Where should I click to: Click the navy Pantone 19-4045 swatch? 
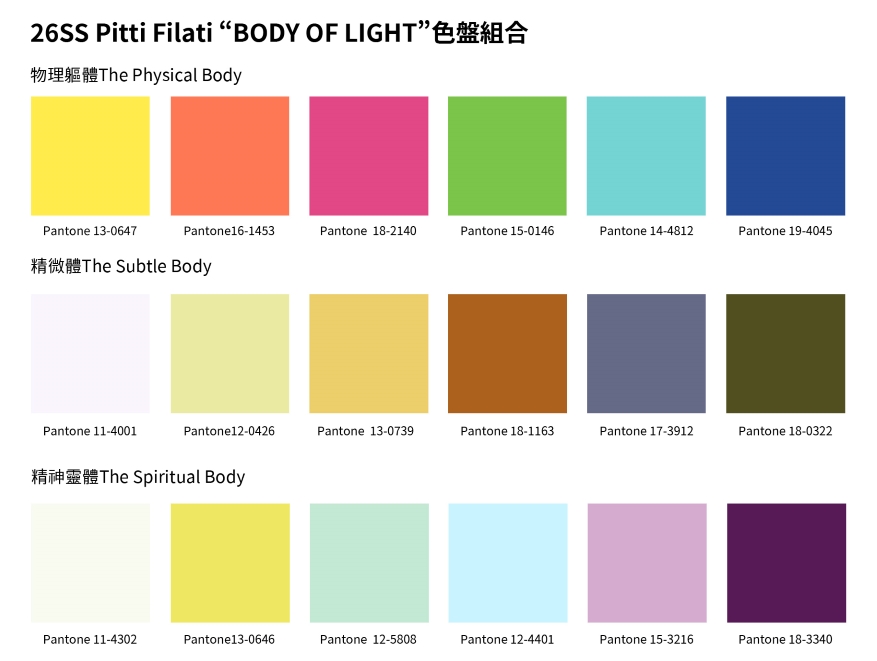tap(785, 156)
